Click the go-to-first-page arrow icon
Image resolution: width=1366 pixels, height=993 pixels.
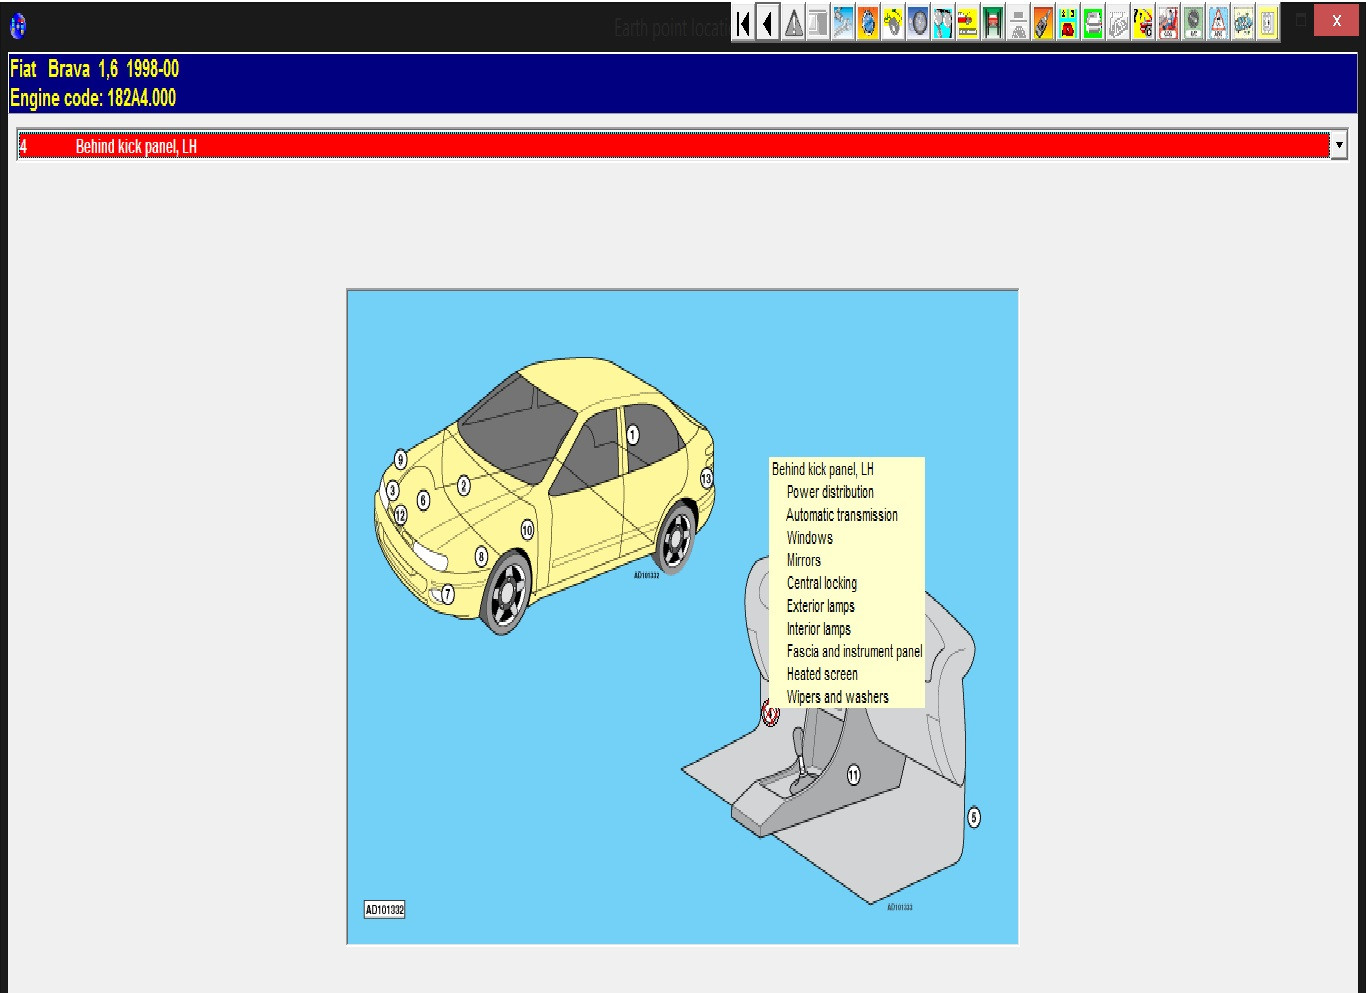743,23
